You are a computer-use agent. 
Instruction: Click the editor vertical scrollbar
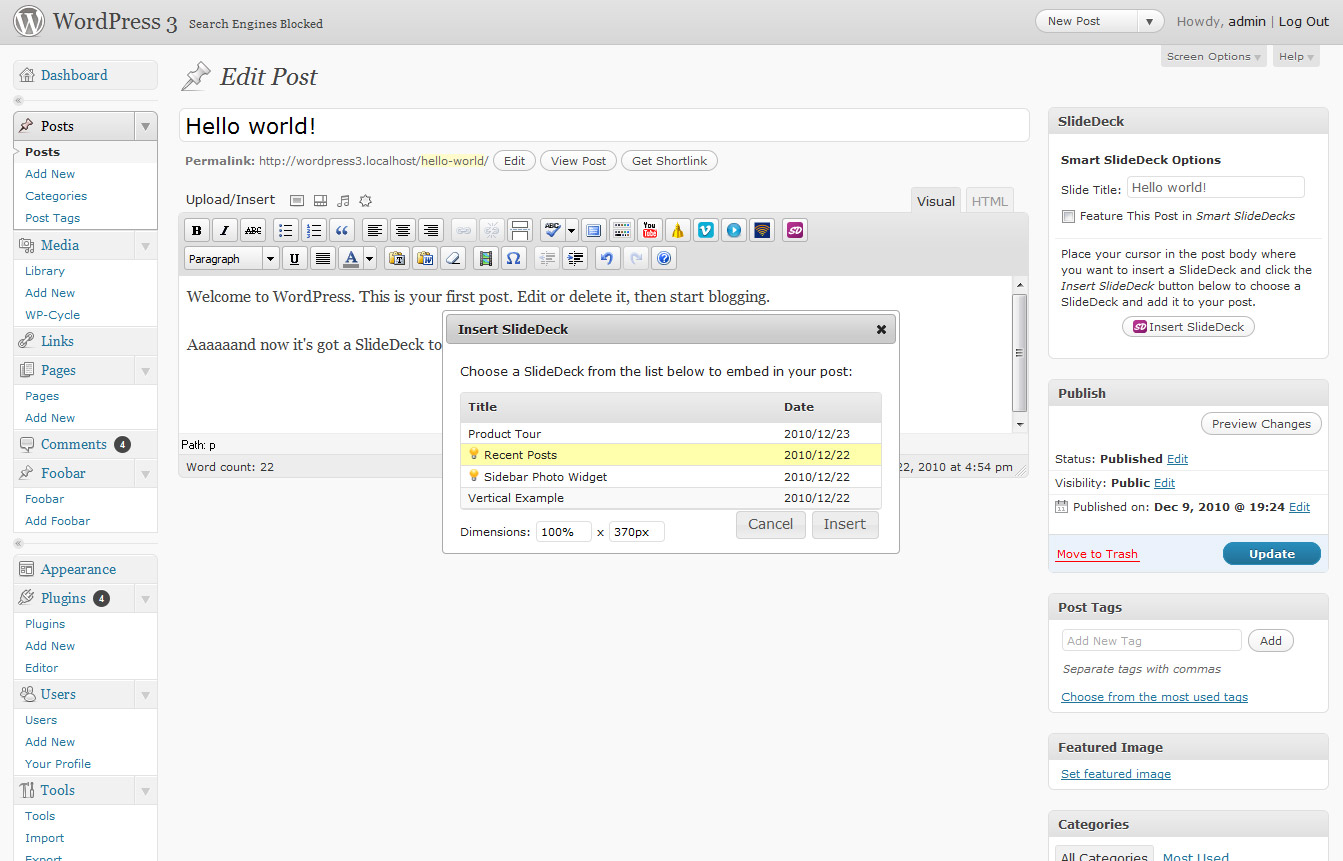tap(1019, 353)
